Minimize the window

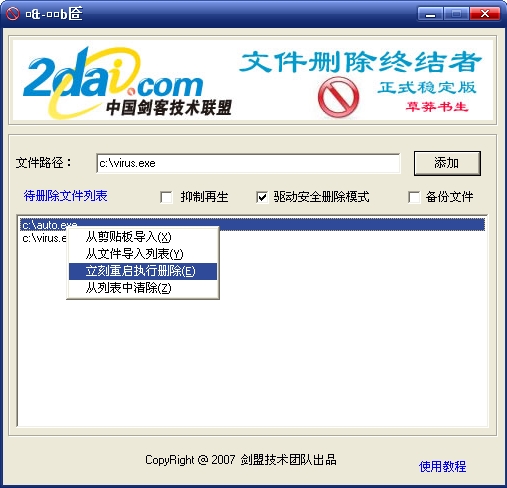430,14
